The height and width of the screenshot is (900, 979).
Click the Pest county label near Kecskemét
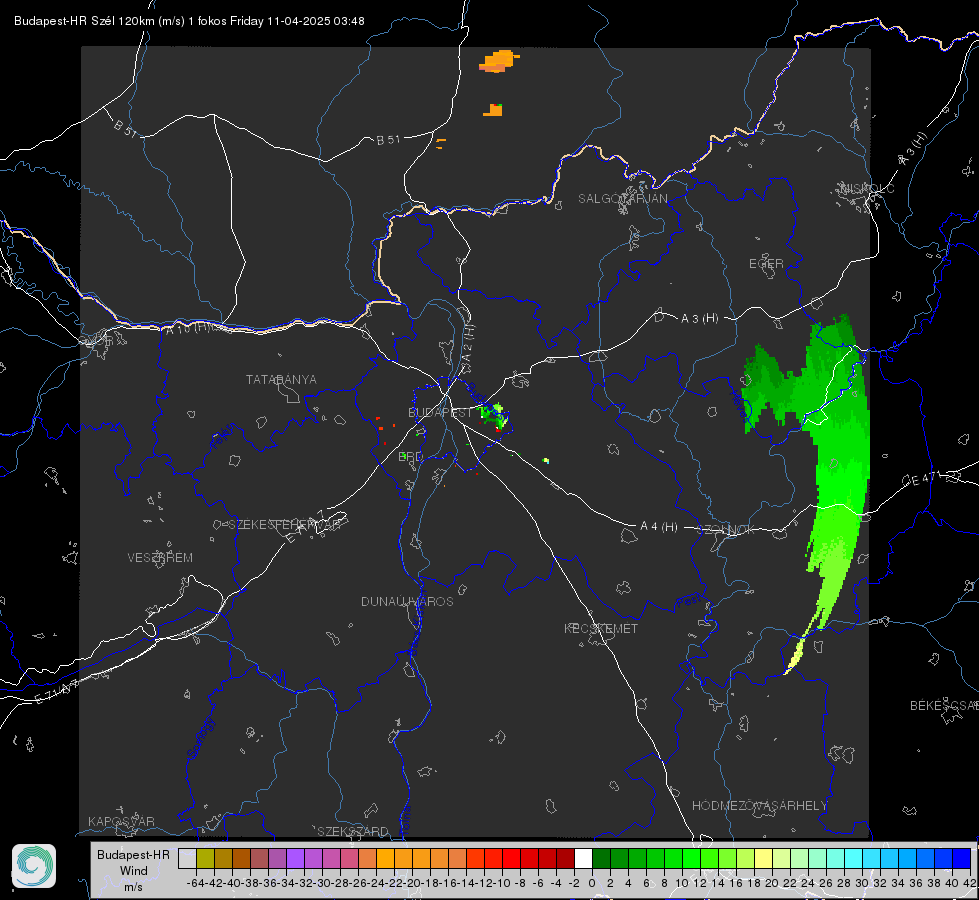click(688, 602)
